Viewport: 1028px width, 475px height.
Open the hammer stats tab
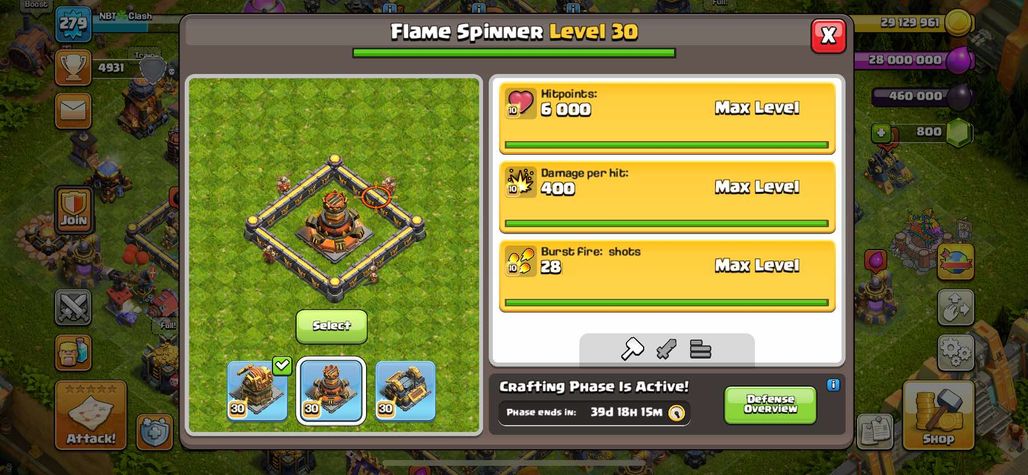click(633, 349)
